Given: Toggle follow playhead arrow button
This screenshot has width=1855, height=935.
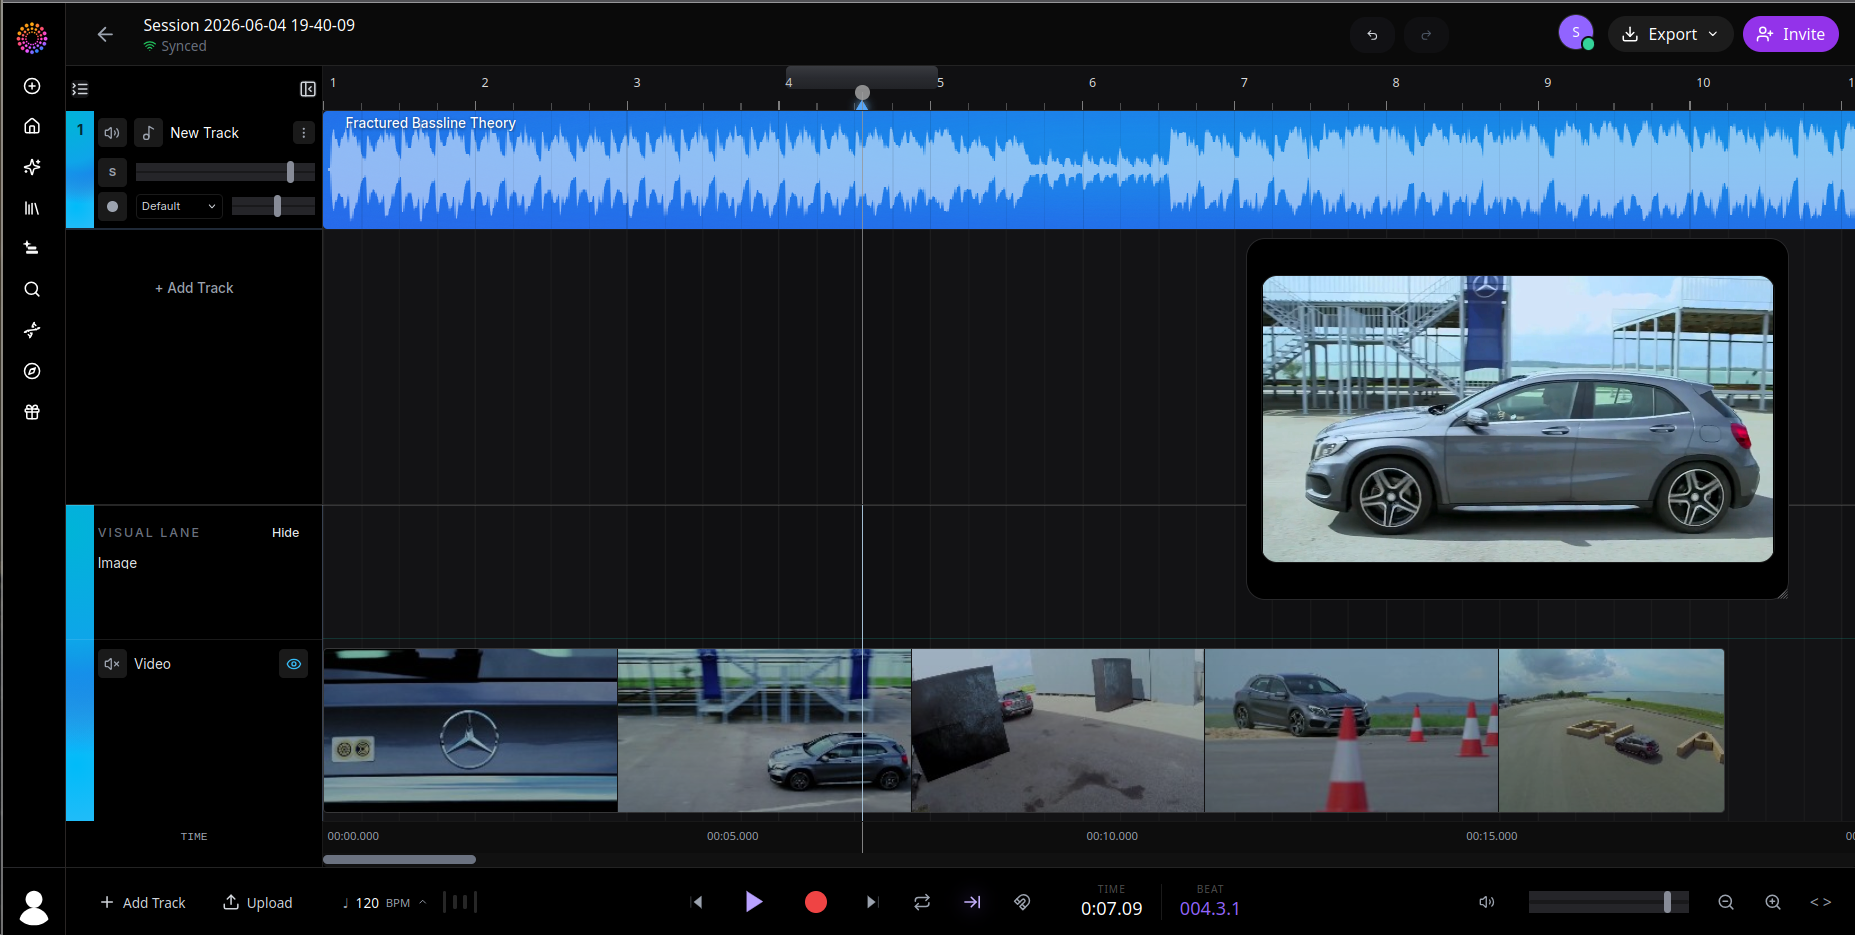Looking at the screenshot, I should click(972, 902).
